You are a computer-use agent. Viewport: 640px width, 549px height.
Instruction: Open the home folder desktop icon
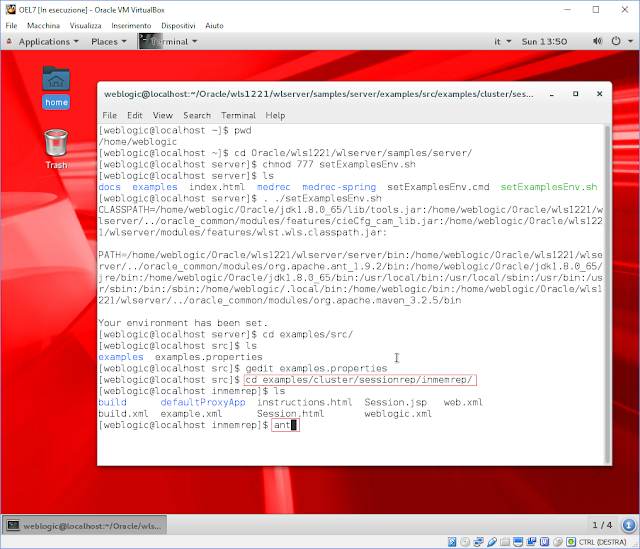pos(56,87)
